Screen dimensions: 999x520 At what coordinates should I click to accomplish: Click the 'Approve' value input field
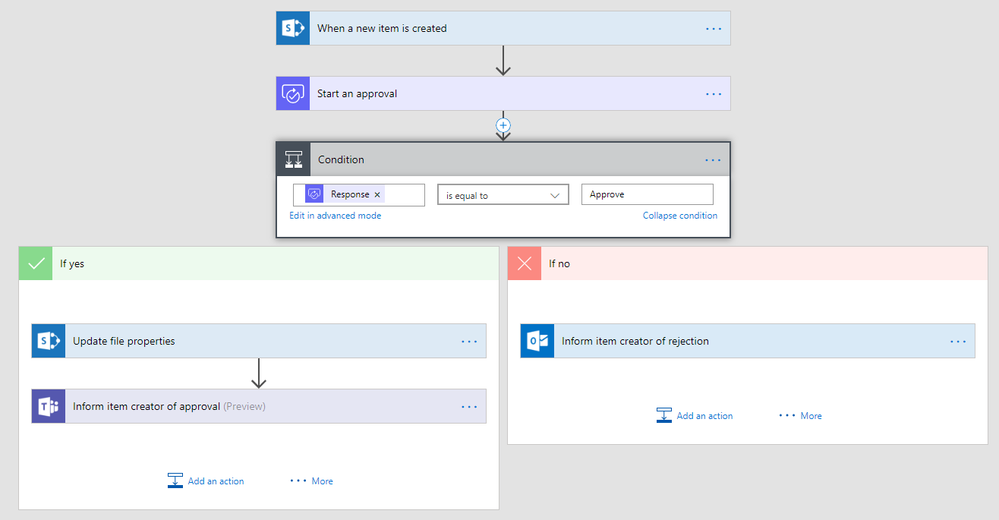647,195
